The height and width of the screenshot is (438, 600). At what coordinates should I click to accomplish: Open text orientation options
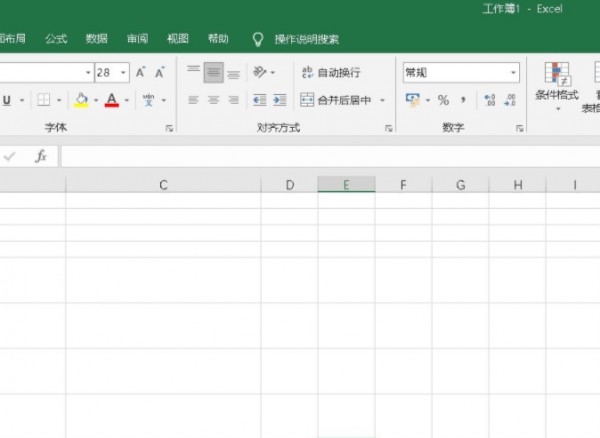point(260,72)
